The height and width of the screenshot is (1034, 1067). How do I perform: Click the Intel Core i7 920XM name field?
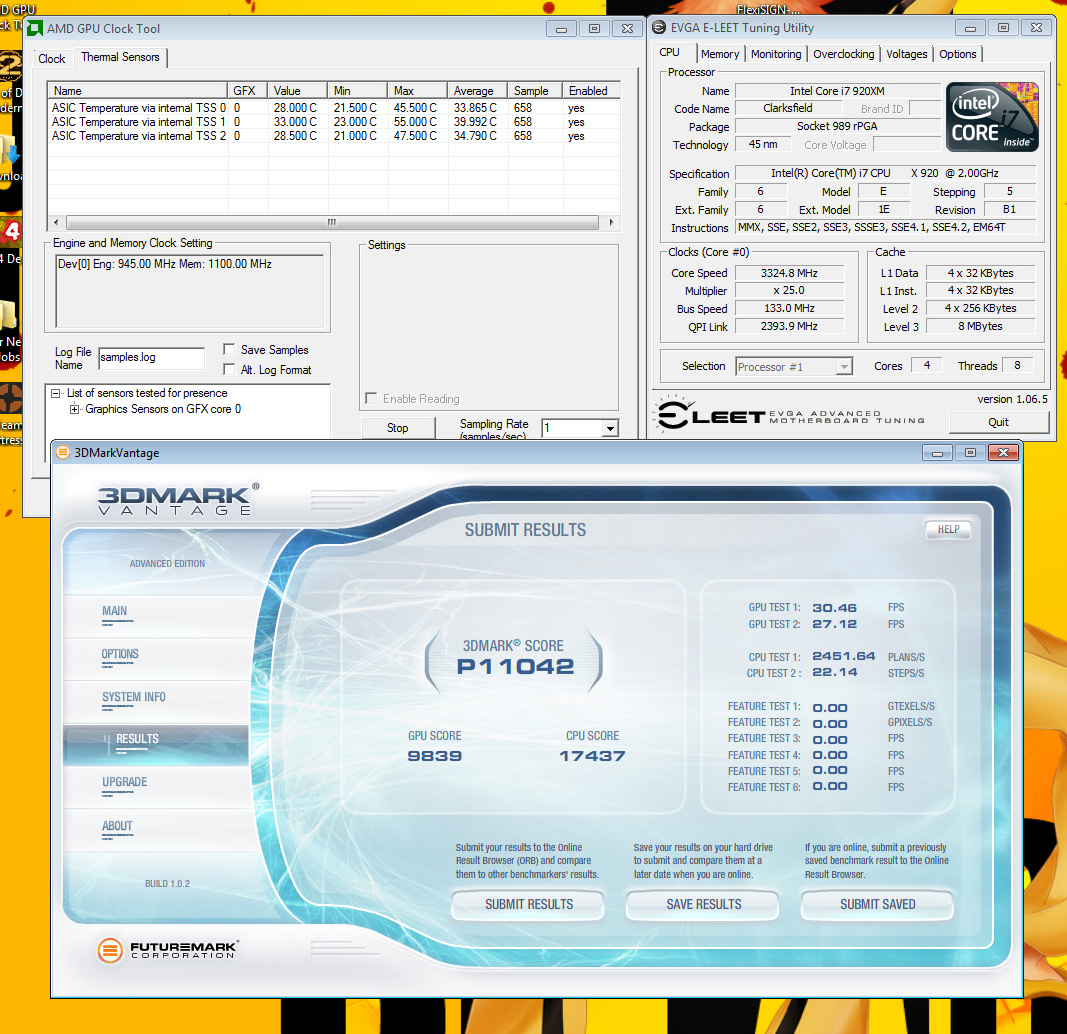[x=837, y=91]
